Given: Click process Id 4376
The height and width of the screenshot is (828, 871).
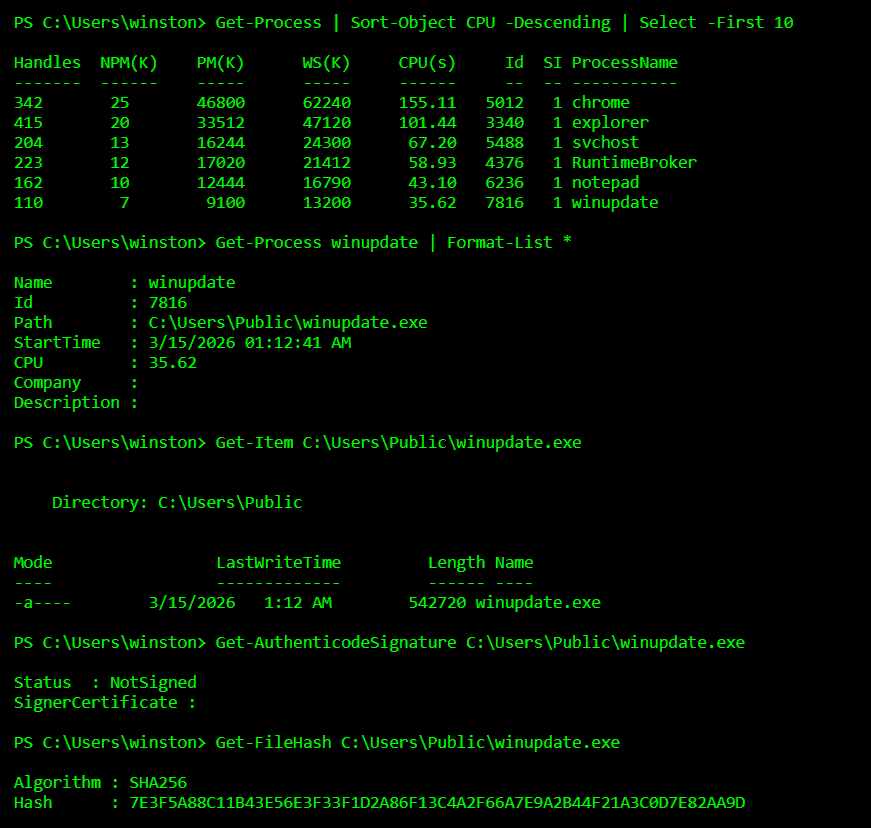Looking at the screenshot, I should [x=504, y=163].
